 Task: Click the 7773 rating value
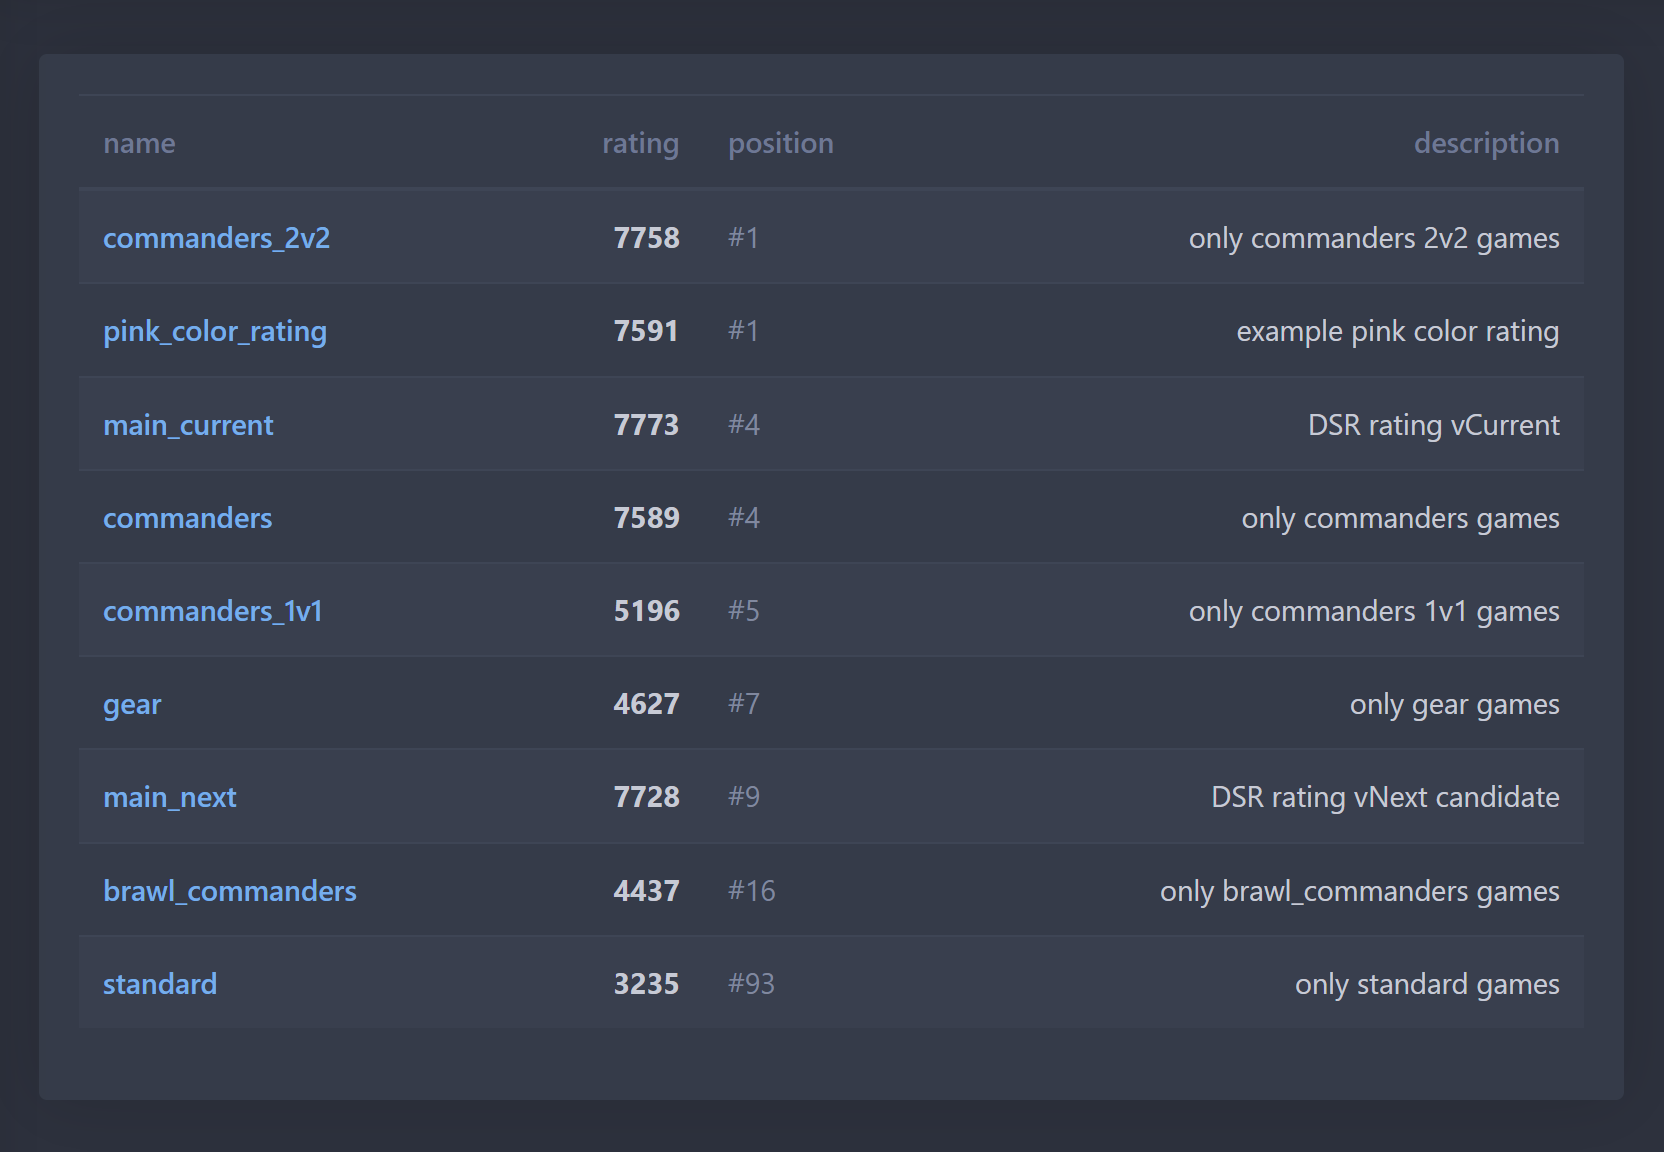(x=646, y=425)
